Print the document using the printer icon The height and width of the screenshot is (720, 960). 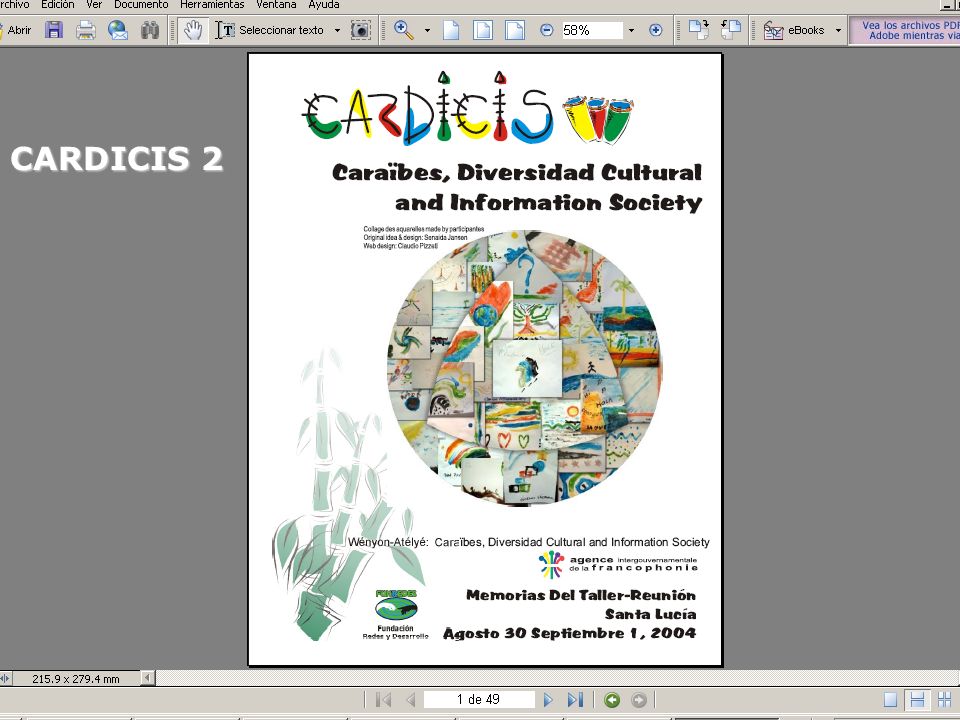86,30
